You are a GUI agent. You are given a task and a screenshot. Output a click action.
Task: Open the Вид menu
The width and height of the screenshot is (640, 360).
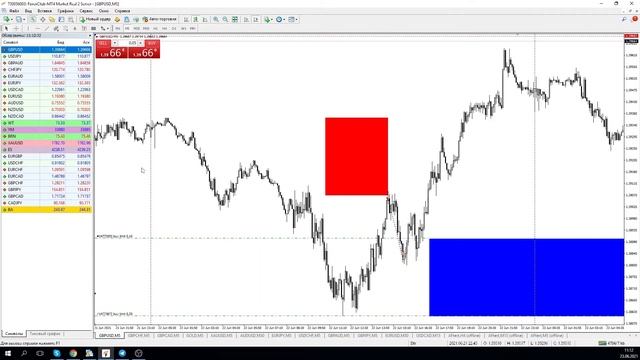(28, 11)
